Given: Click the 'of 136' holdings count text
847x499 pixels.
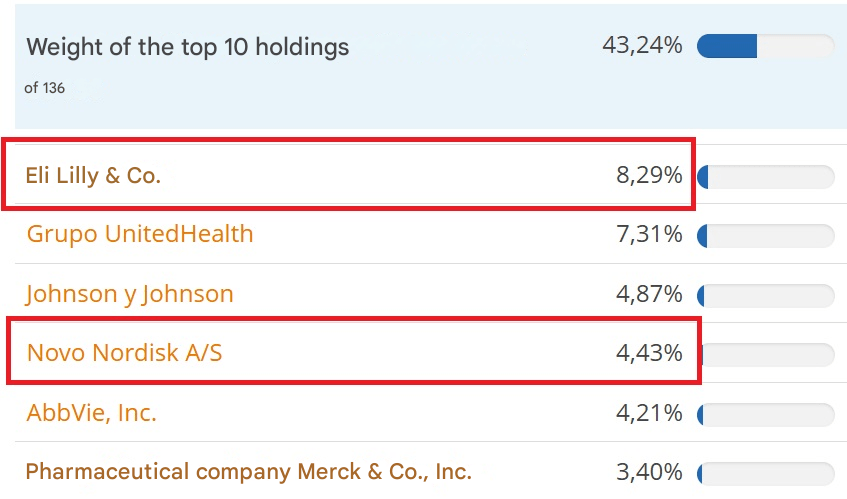Looking at the screenshot, I should point(45,88).
